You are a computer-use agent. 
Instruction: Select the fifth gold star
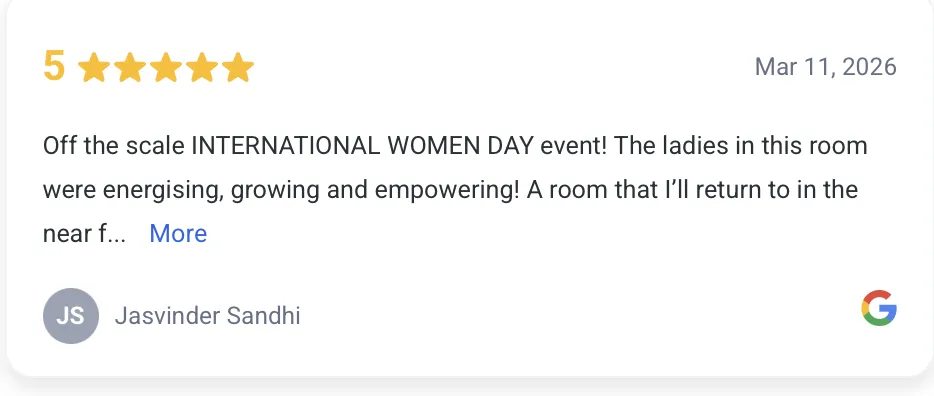tap(238, 67)
